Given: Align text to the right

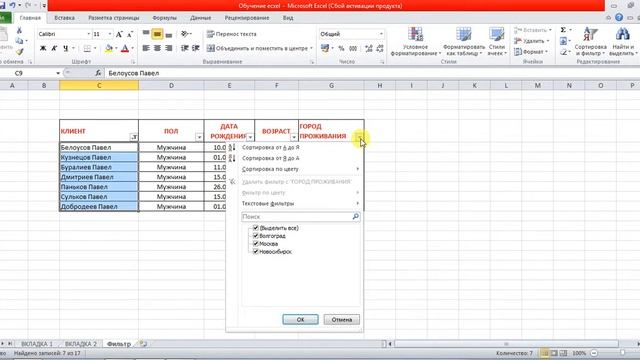Looking at the screenshot, I should tap(169, 48).
